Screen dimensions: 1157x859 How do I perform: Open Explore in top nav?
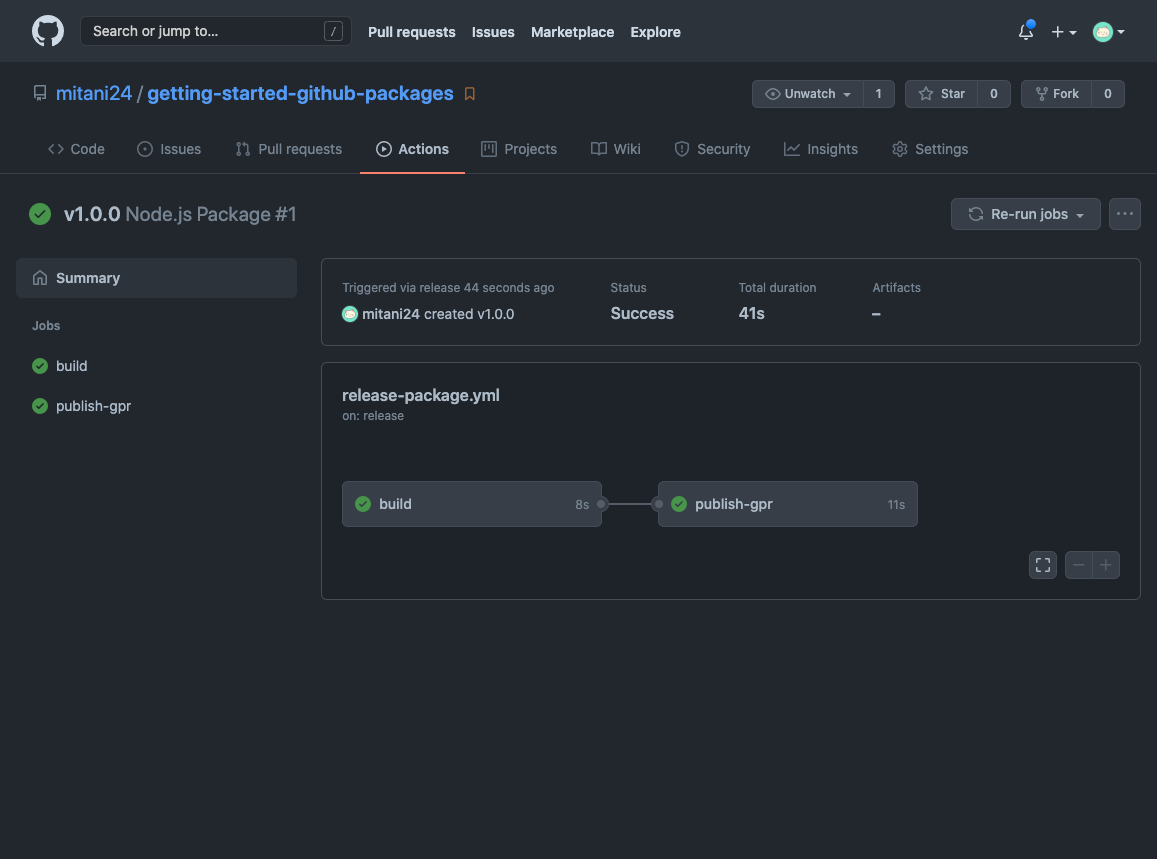[x=655, y=32]
